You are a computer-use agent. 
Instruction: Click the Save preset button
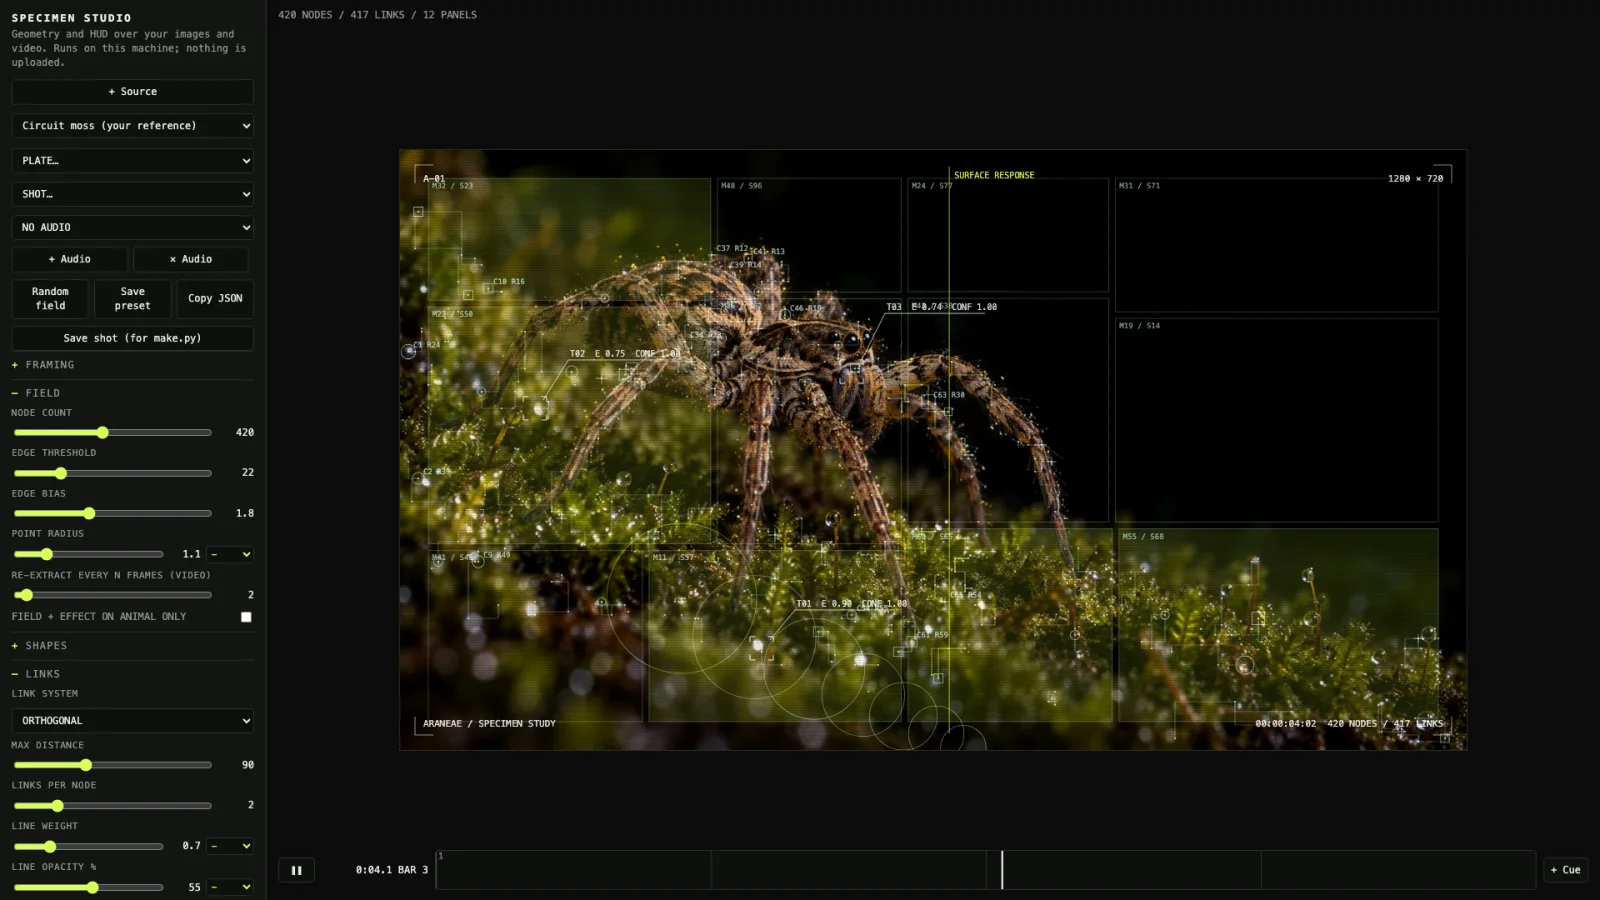(132, 299)
